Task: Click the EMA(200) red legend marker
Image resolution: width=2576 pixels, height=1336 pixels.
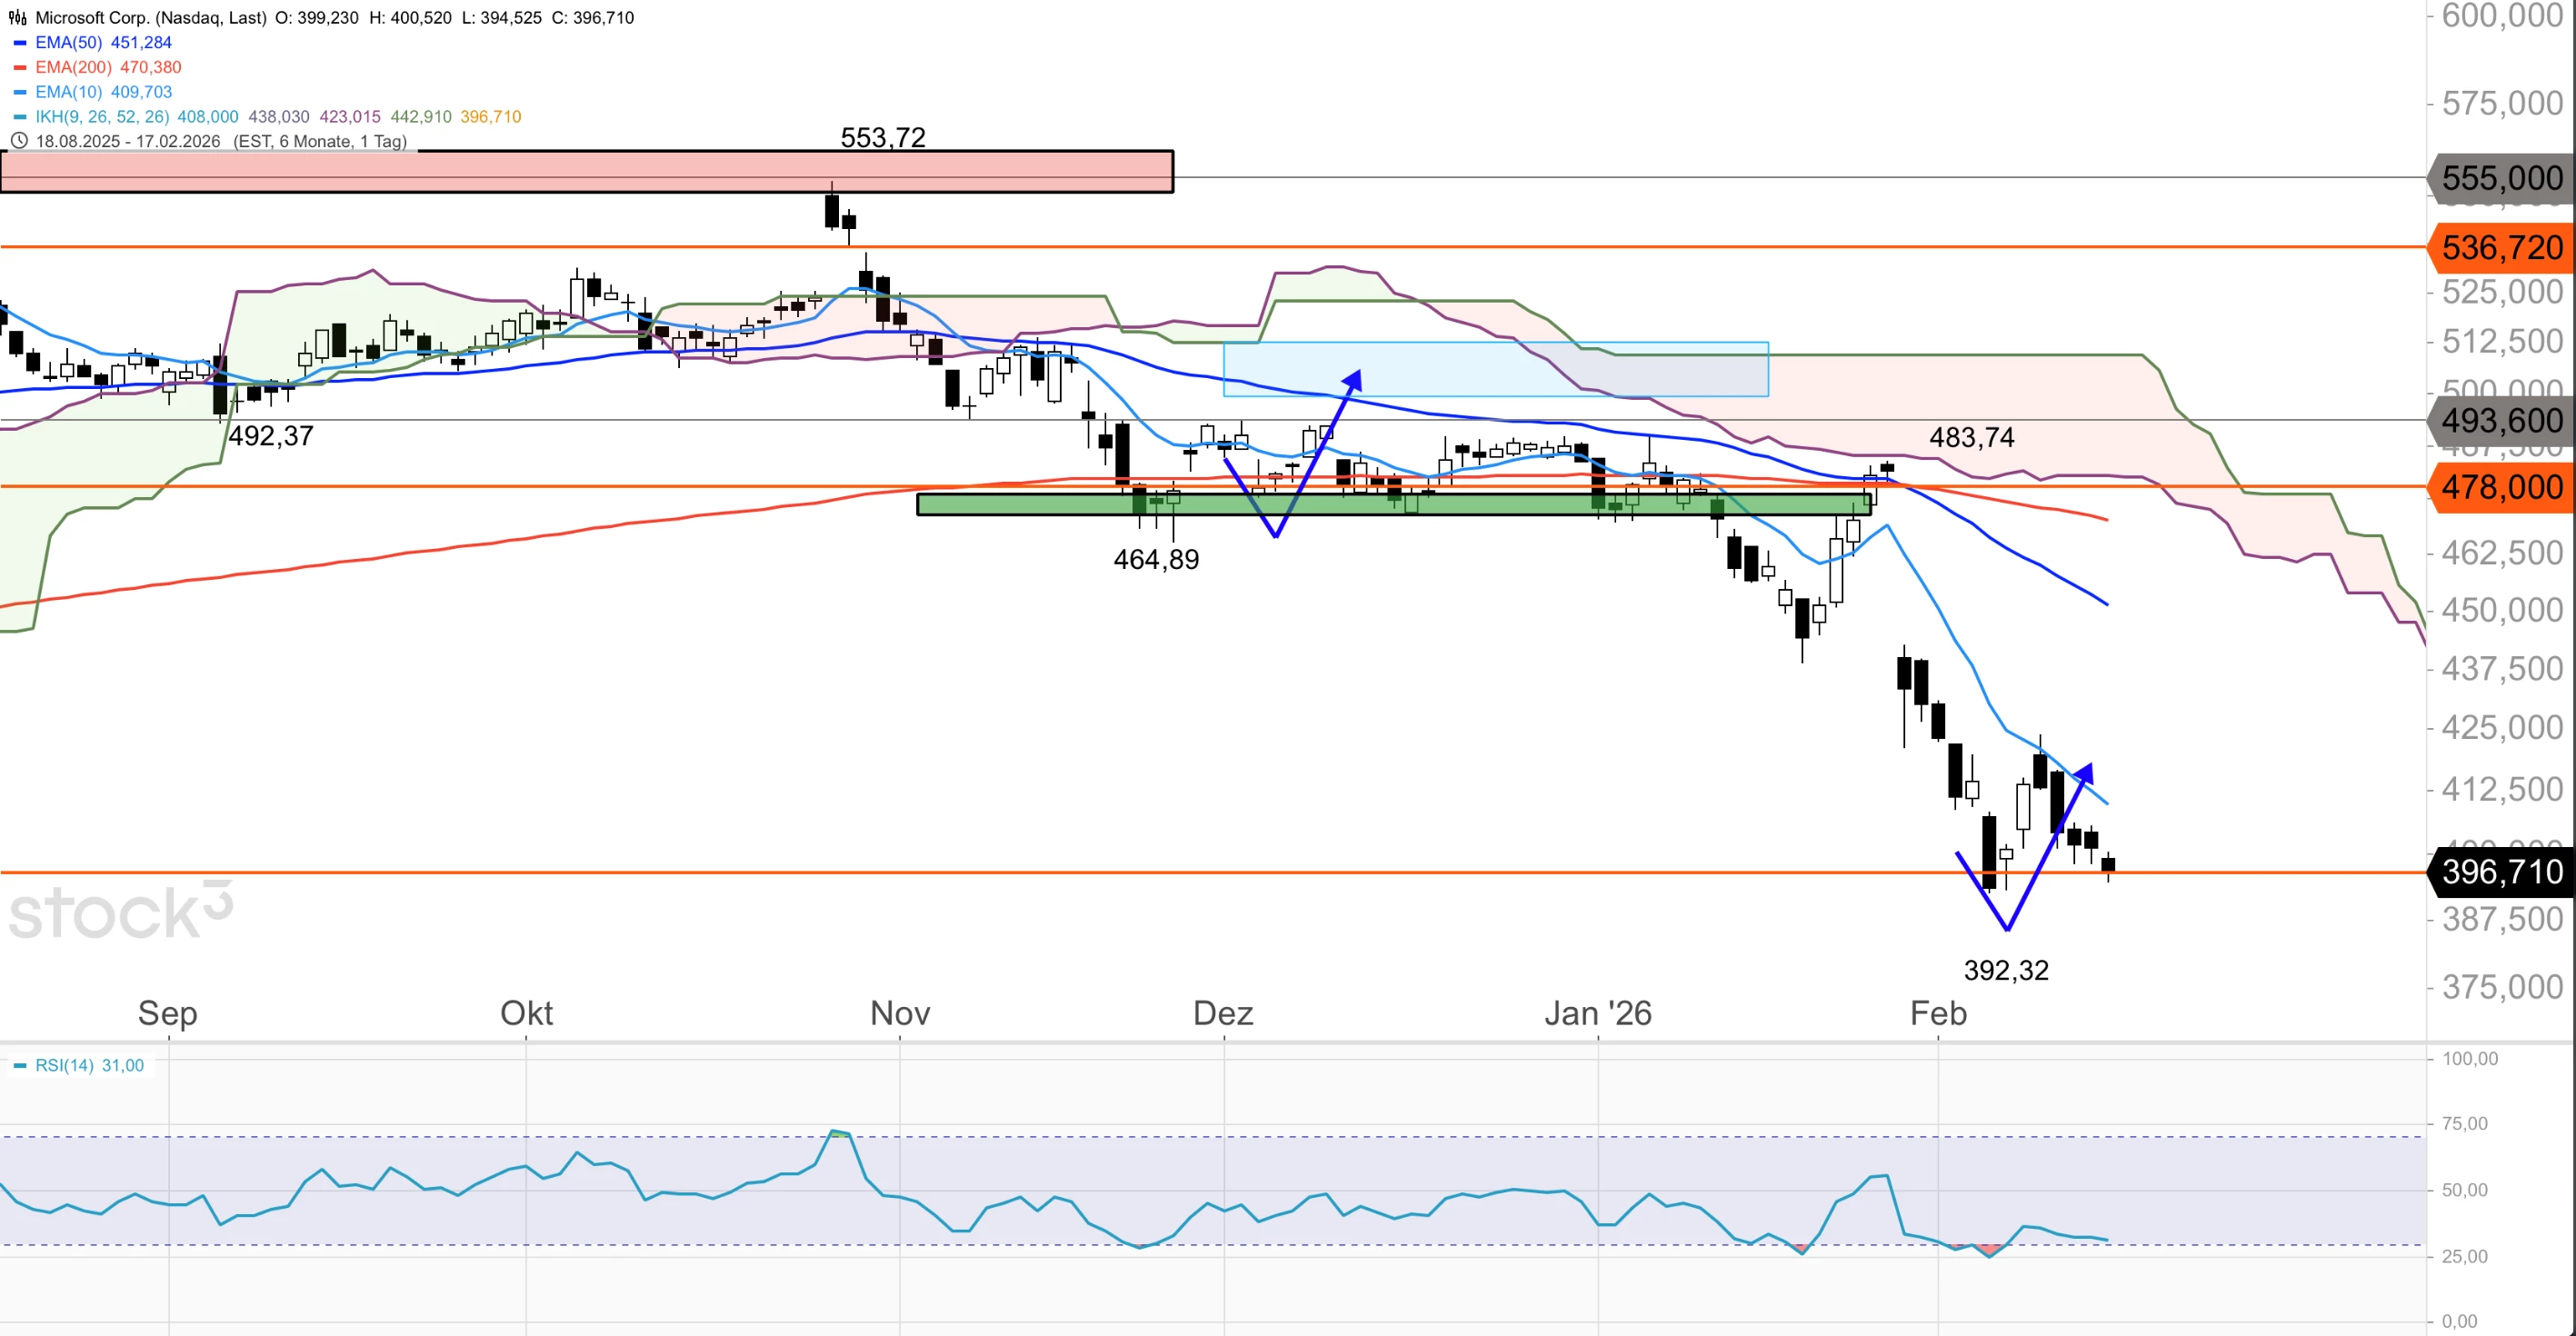Action: click(x=19, y=67)
